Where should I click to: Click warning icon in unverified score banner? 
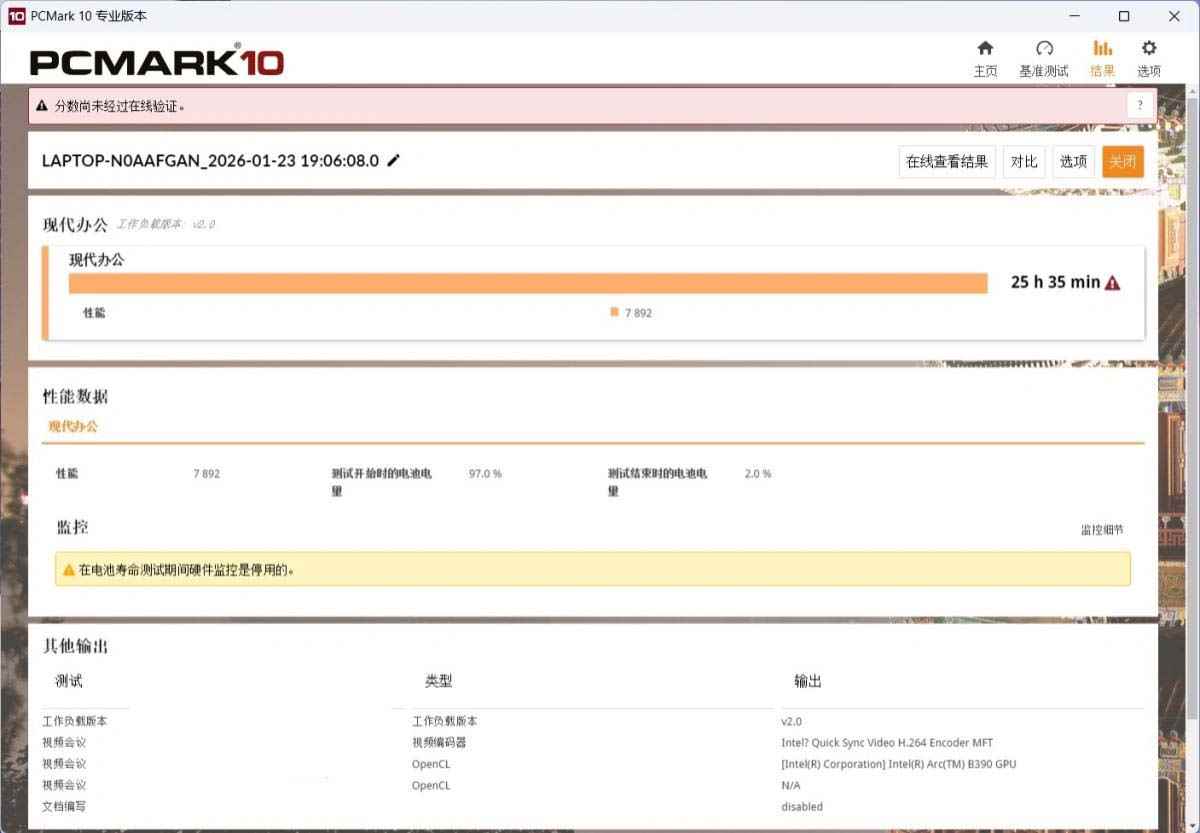click(43, 105)
